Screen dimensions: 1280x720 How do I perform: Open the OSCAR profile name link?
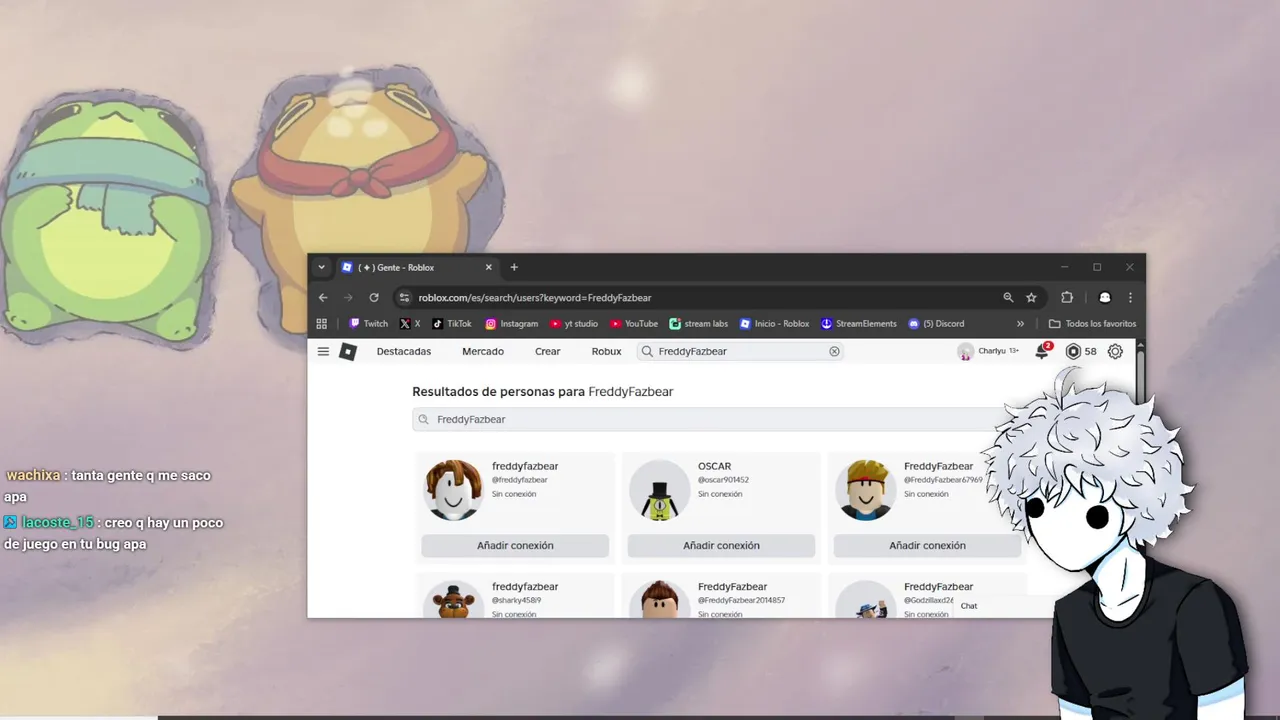coord(714,466)
